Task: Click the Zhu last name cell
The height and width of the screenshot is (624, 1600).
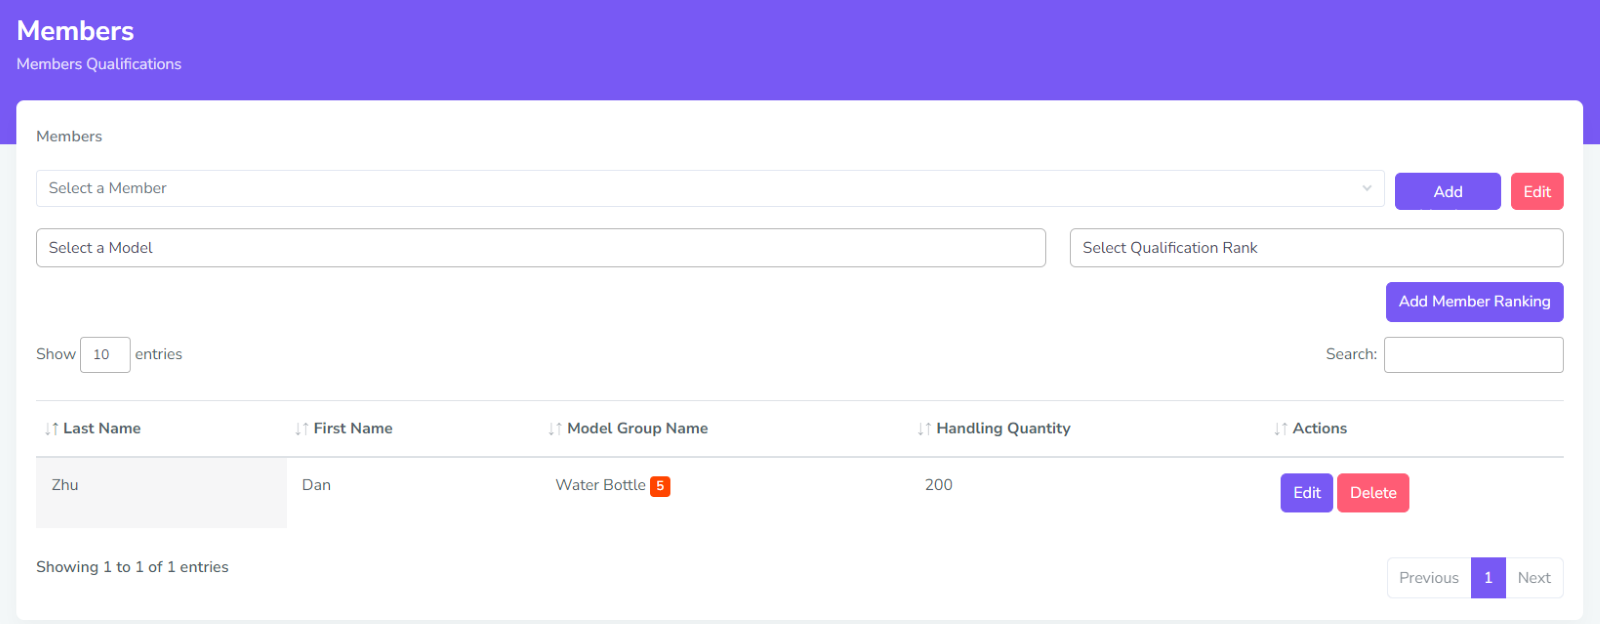Action: pos(66,485)
